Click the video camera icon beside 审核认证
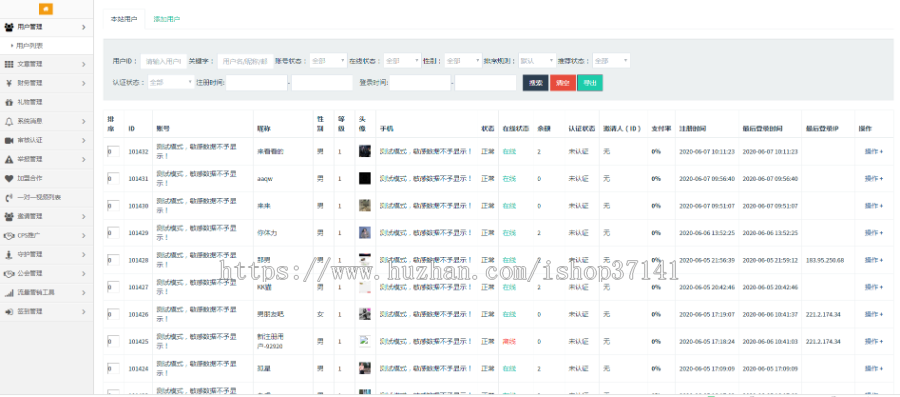Image resolution: width=900 pixels, height=397 pixels. (9, 140)
